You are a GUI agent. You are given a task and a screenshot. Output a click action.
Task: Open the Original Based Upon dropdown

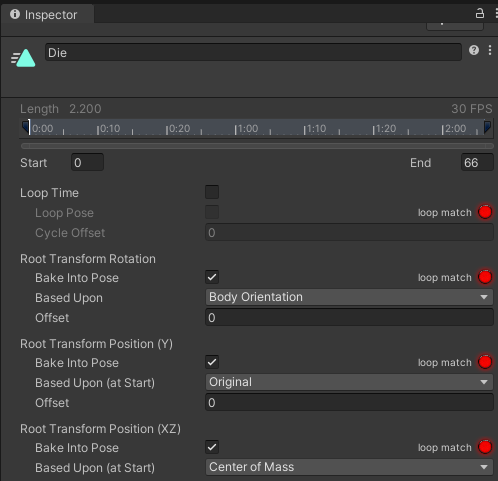(349, 382)
